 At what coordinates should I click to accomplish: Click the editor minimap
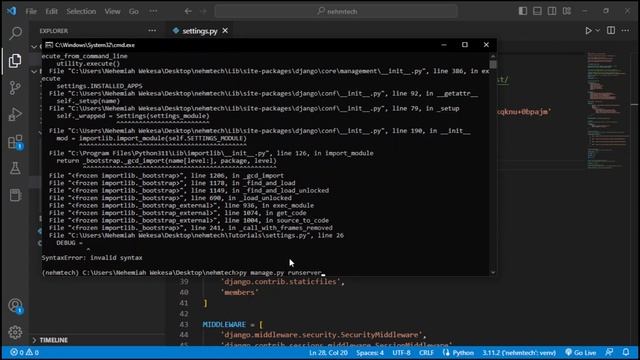point(608,110)
